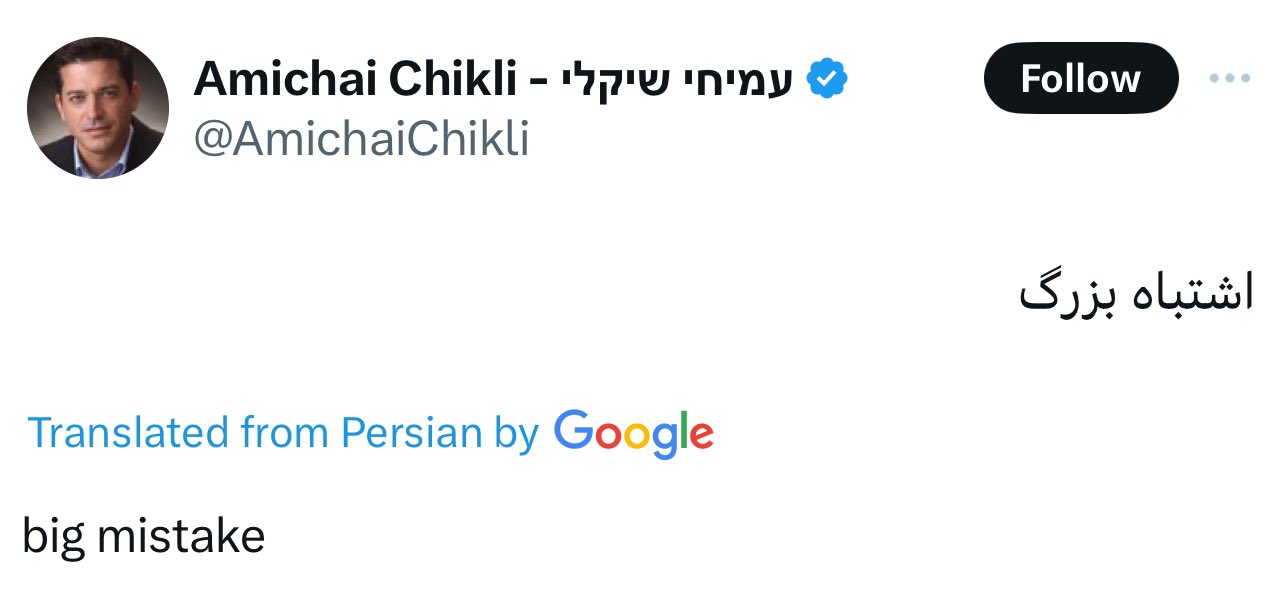Click the word "mistake" in the translation

pyautogui.click(x=181, y=537)
